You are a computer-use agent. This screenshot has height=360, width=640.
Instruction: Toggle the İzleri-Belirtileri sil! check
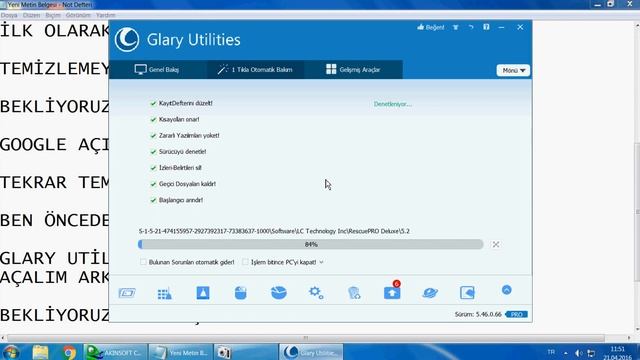pos(153,168)
